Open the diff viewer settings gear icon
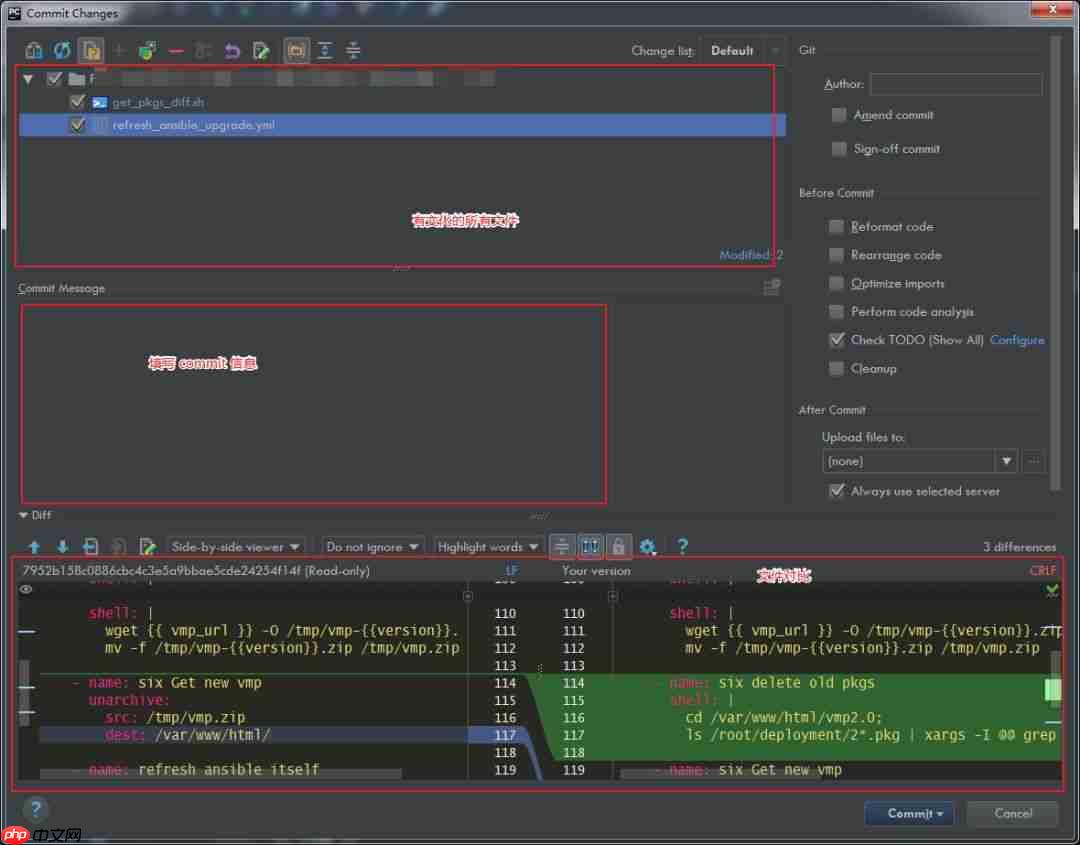Image resolution: width=1080 pixels, height=845 pixels. tap(649, 547)
